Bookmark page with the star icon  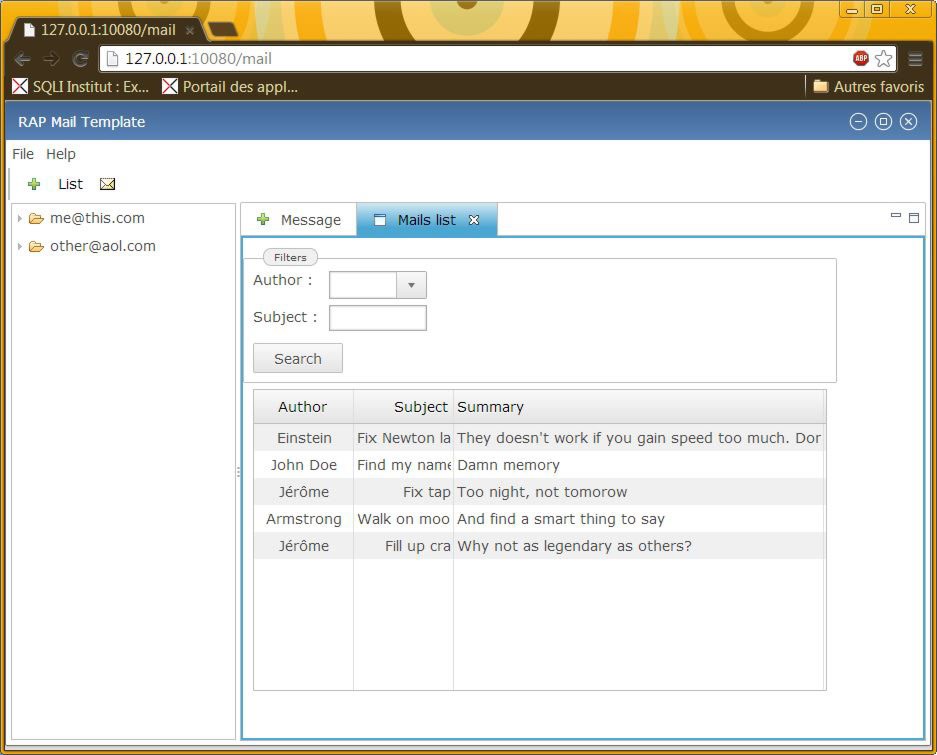[x=883, y=59]
